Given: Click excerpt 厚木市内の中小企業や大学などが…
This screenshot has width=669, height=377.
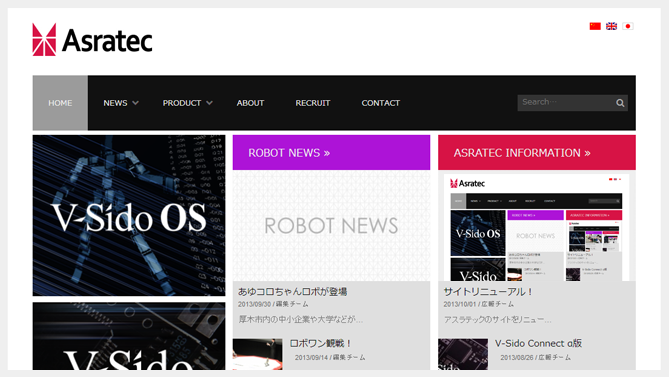Looking at the screenshot, I should pos(300,319).
